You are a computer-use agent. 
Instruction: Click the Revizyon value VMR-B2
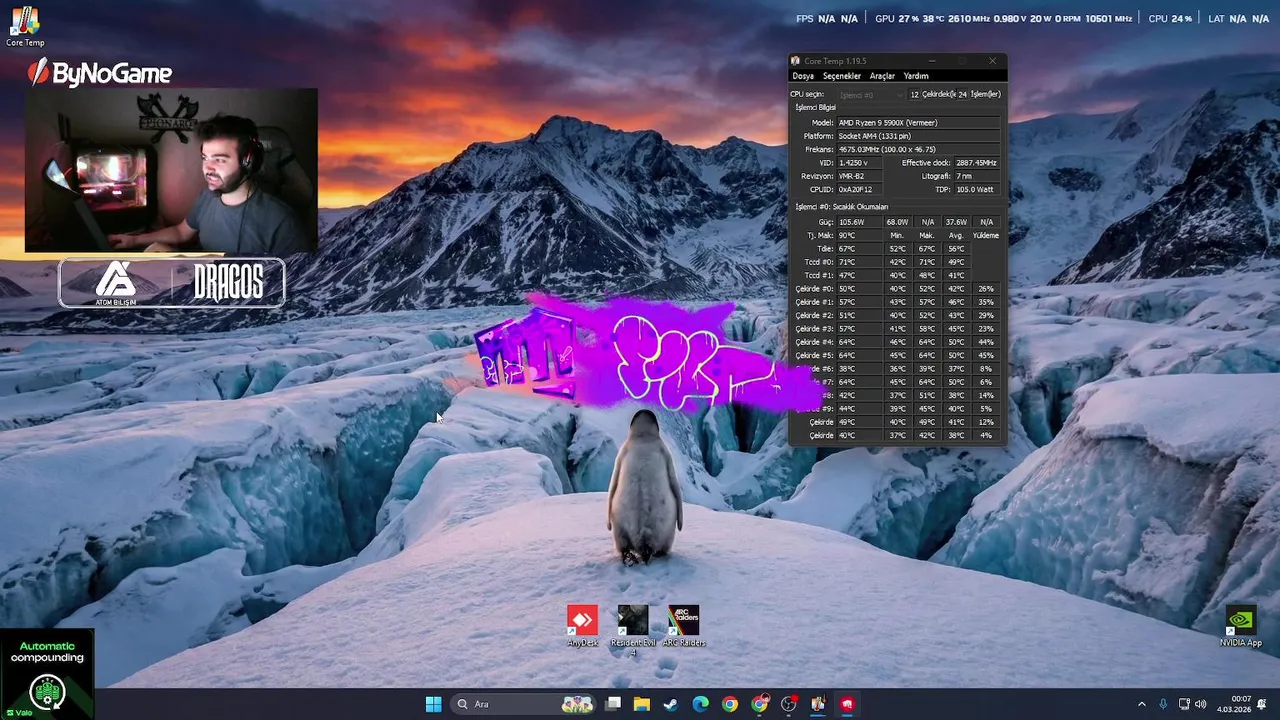pyautogui.click(x=860, y=176)
